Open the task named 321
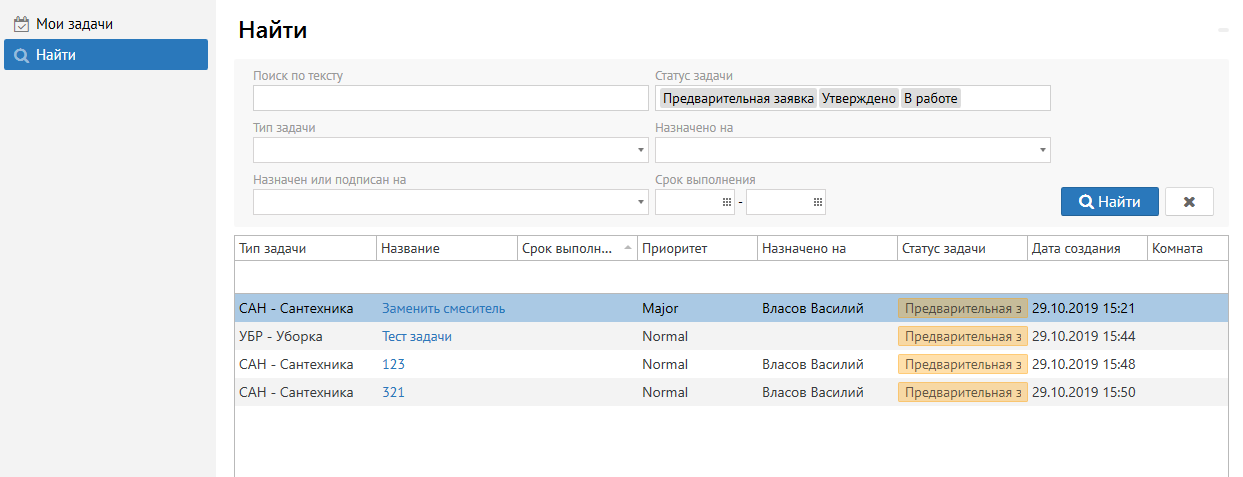 click(x=393, y=393)
